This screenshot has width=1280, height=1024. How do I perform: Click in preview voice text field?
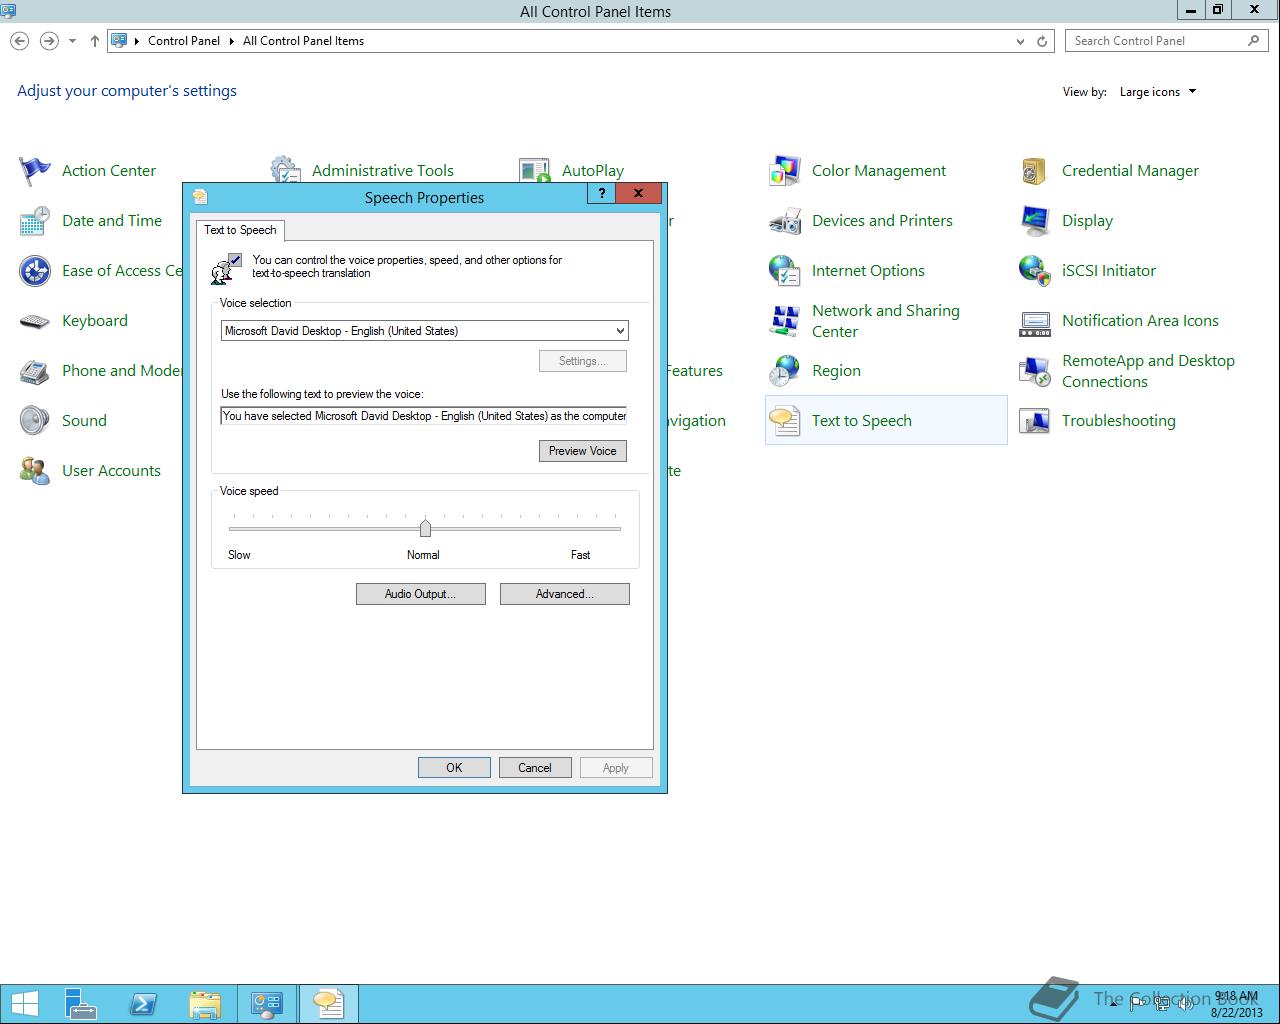(424, 416)
